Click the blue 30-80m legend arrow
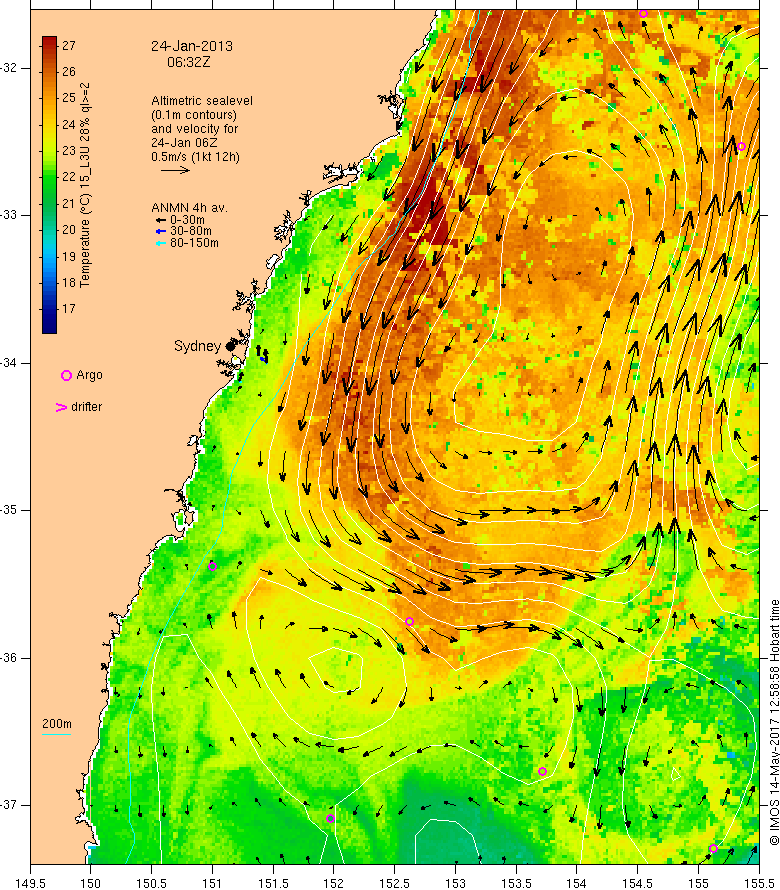The height and width of the screenshot is (890, 780). click(161, 231)
